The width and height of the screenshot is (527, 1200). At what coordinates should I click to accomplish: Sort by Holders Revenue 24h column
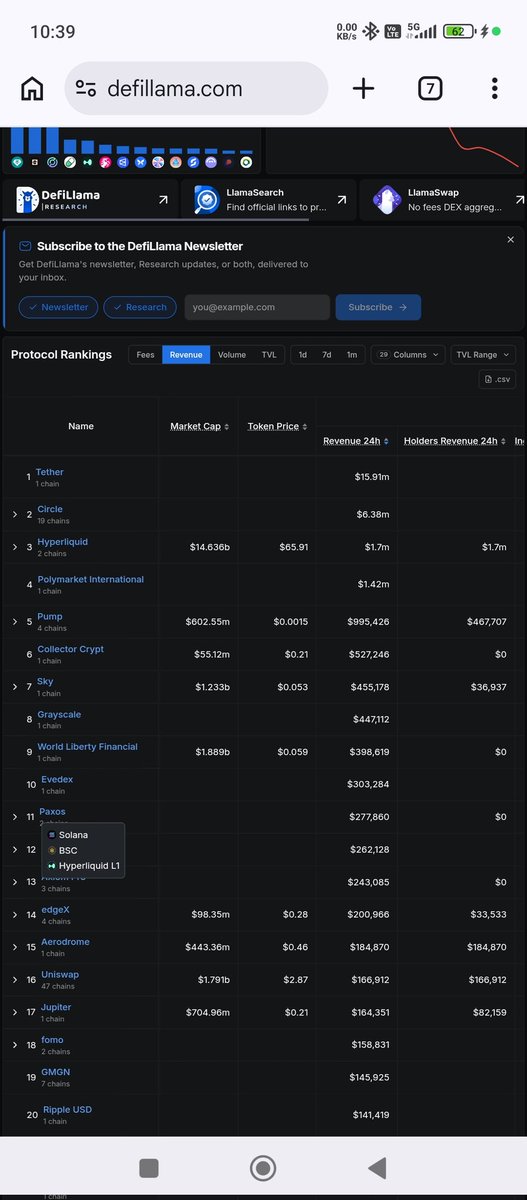pyautogui.click(x=455, y=441)
